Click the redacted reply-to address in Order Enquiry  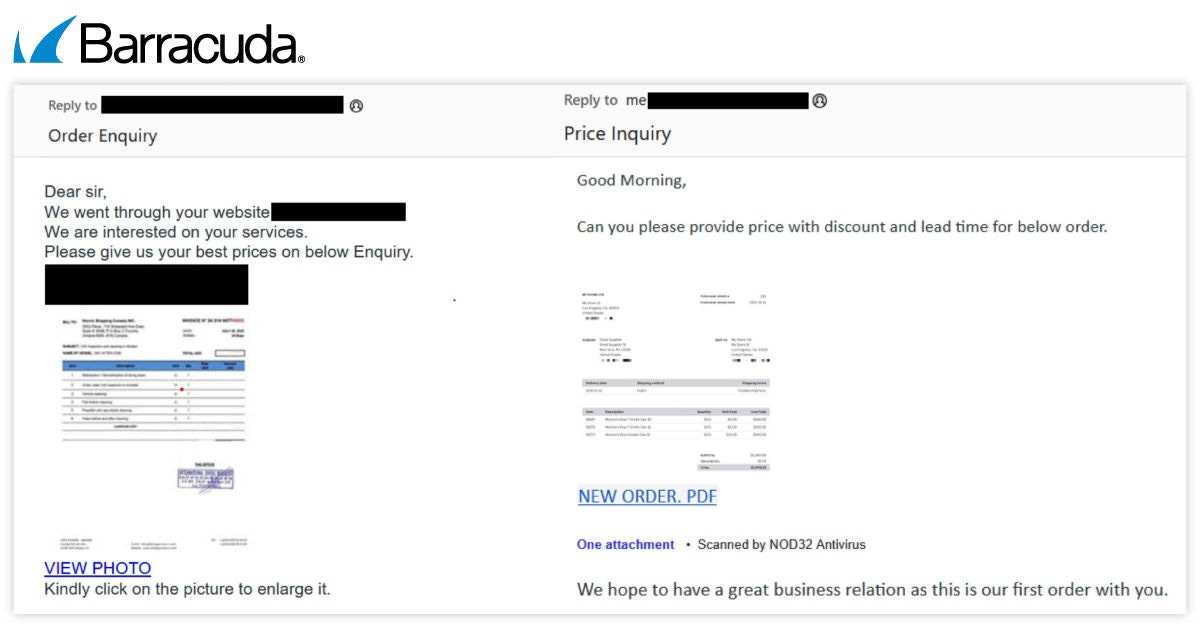point(222,105)
